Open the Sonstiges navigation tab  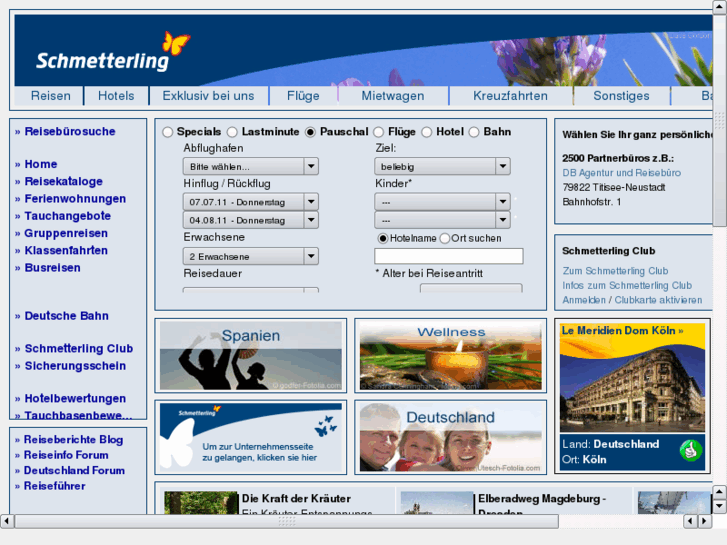(x=621, y=96)
